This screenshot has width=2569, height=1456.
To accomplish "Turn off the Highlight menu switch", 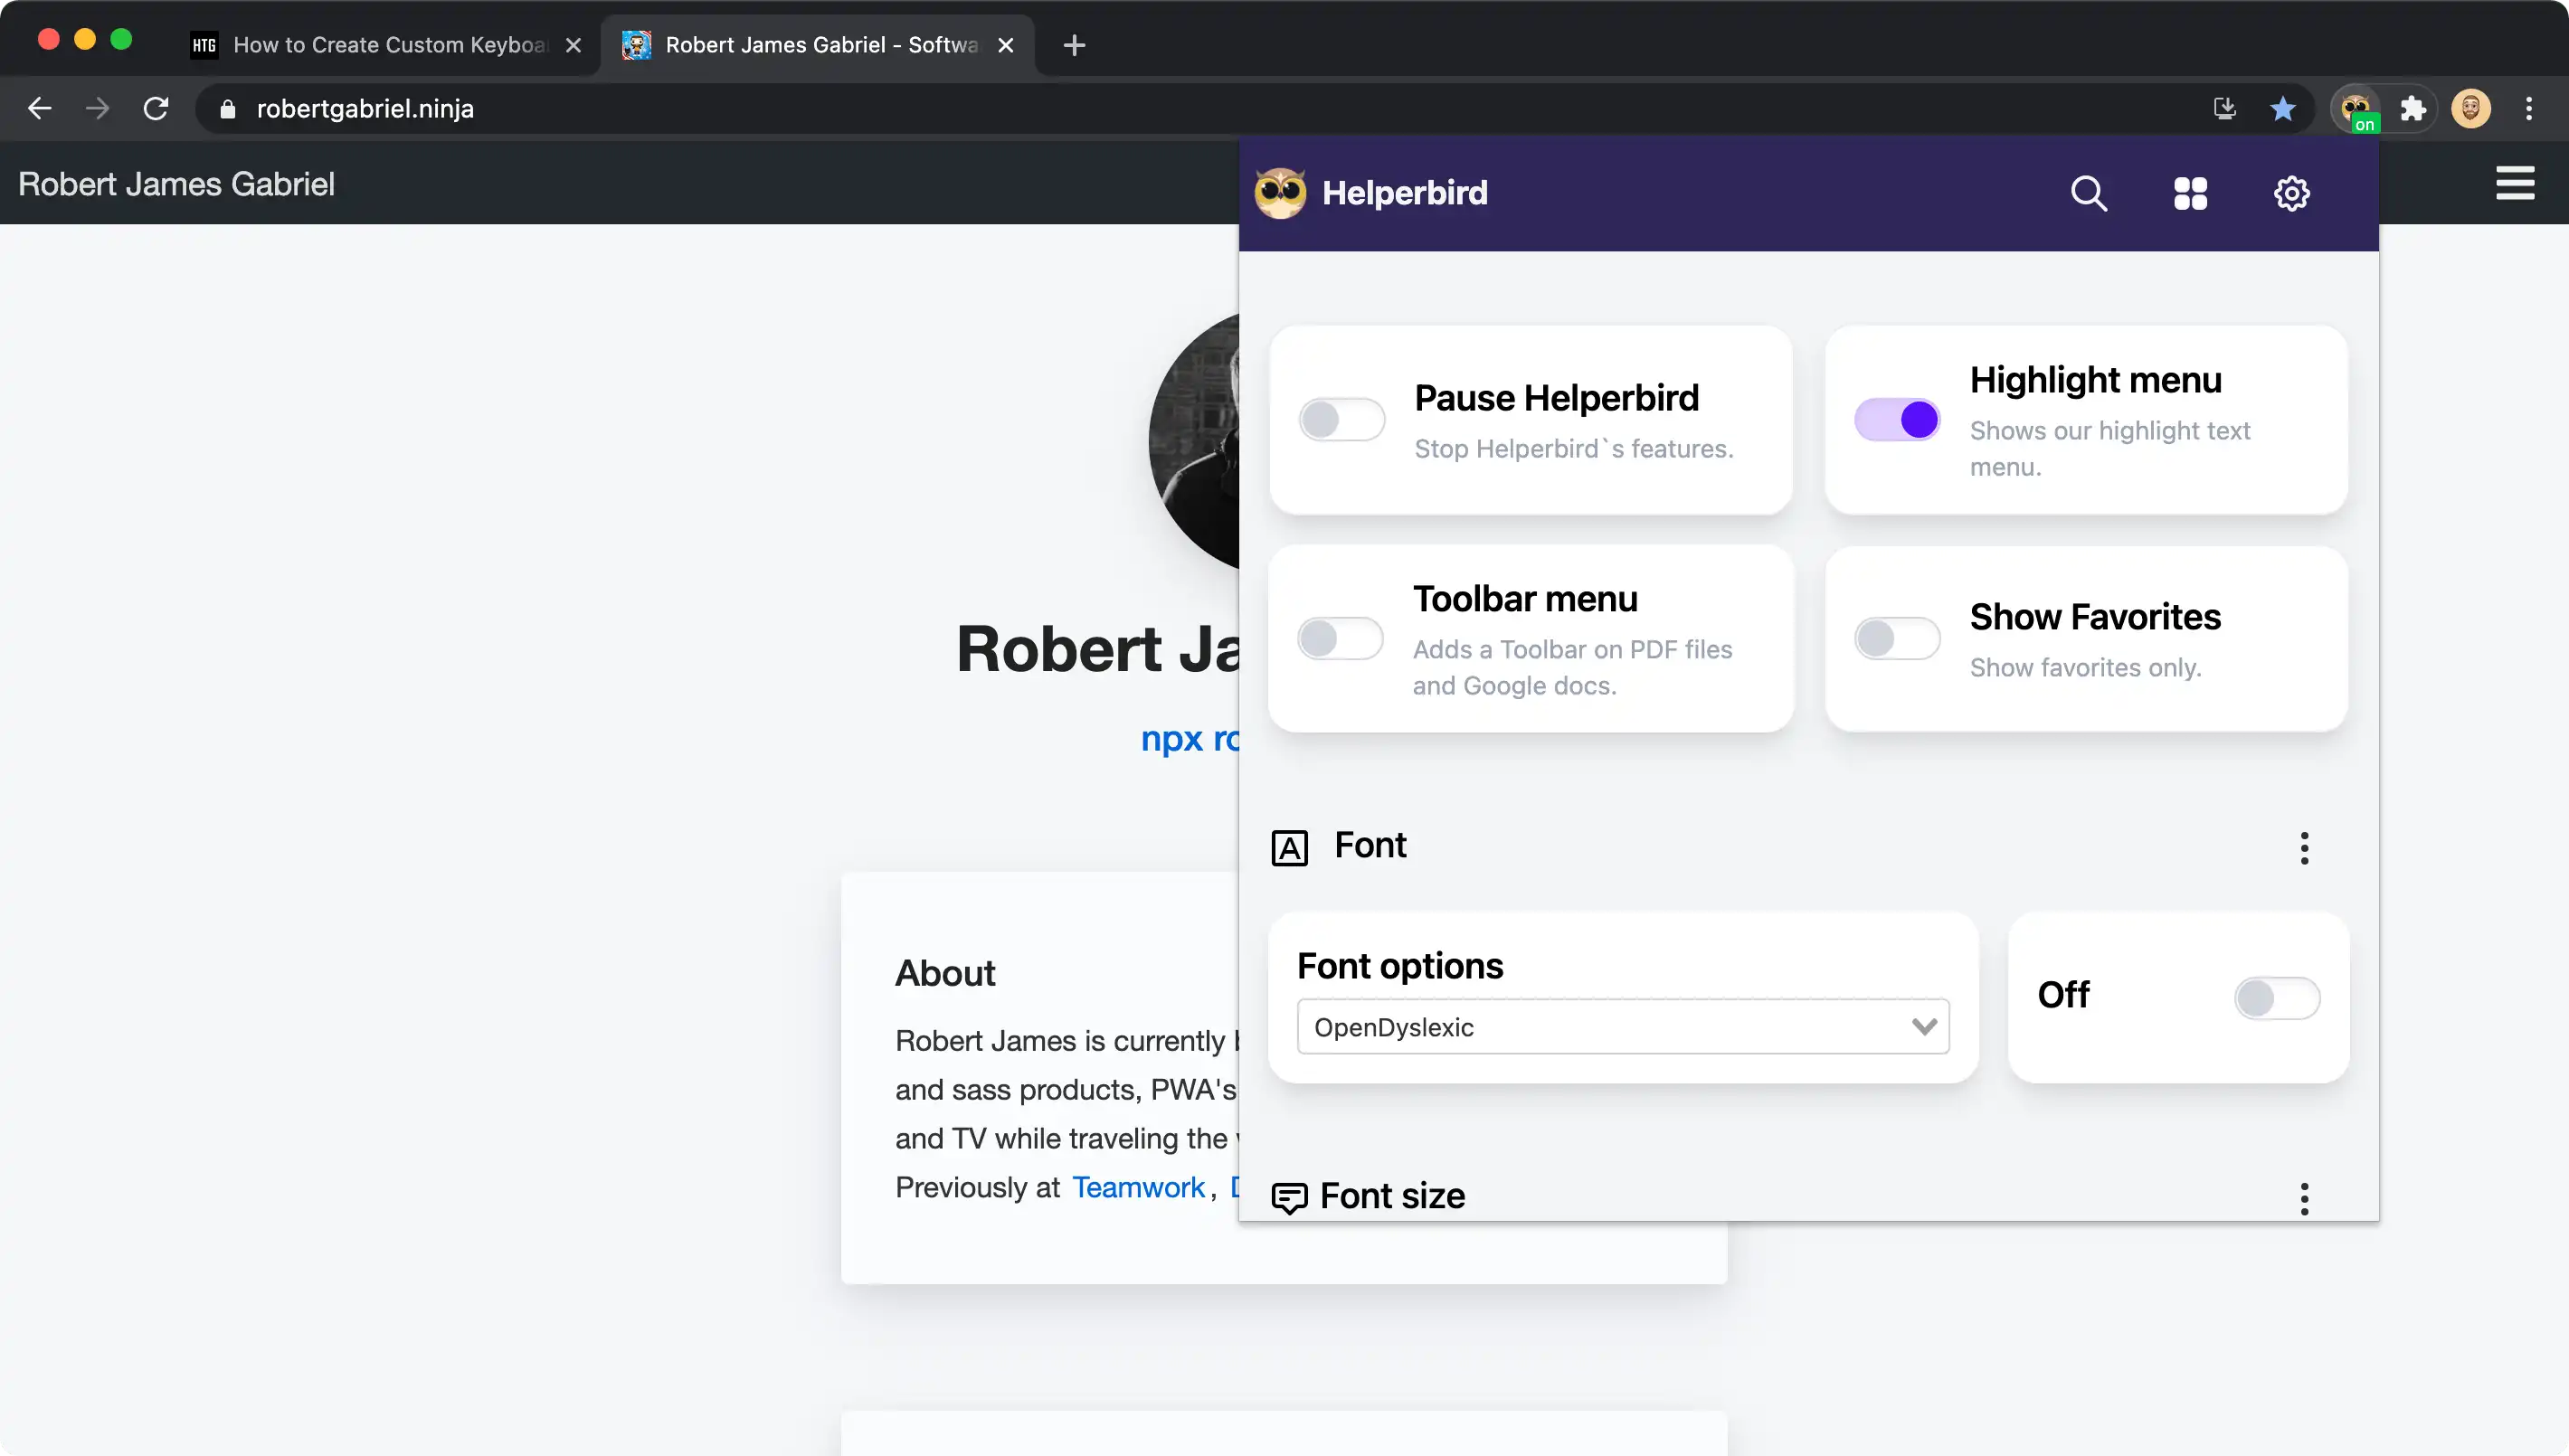I will click(x=1897, y=419).
